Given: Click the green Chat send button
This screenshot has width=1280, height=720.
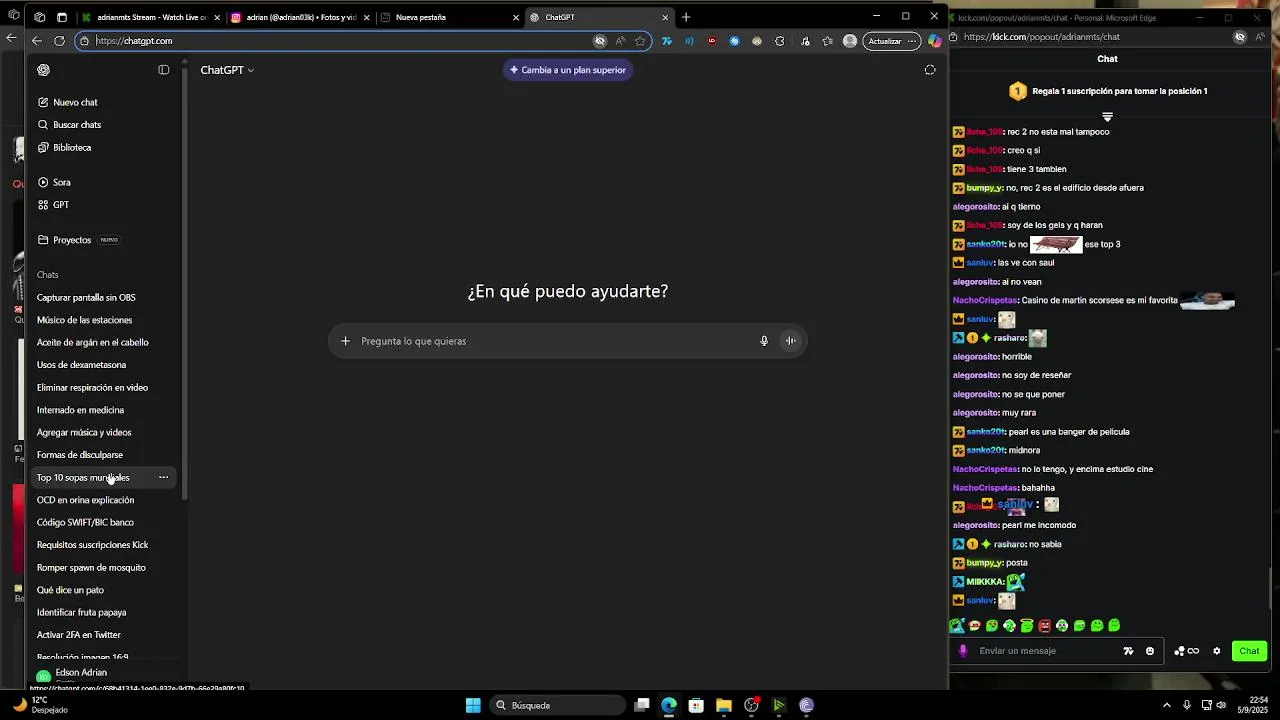Looking at the screenshot, I should pos(1250,651).
